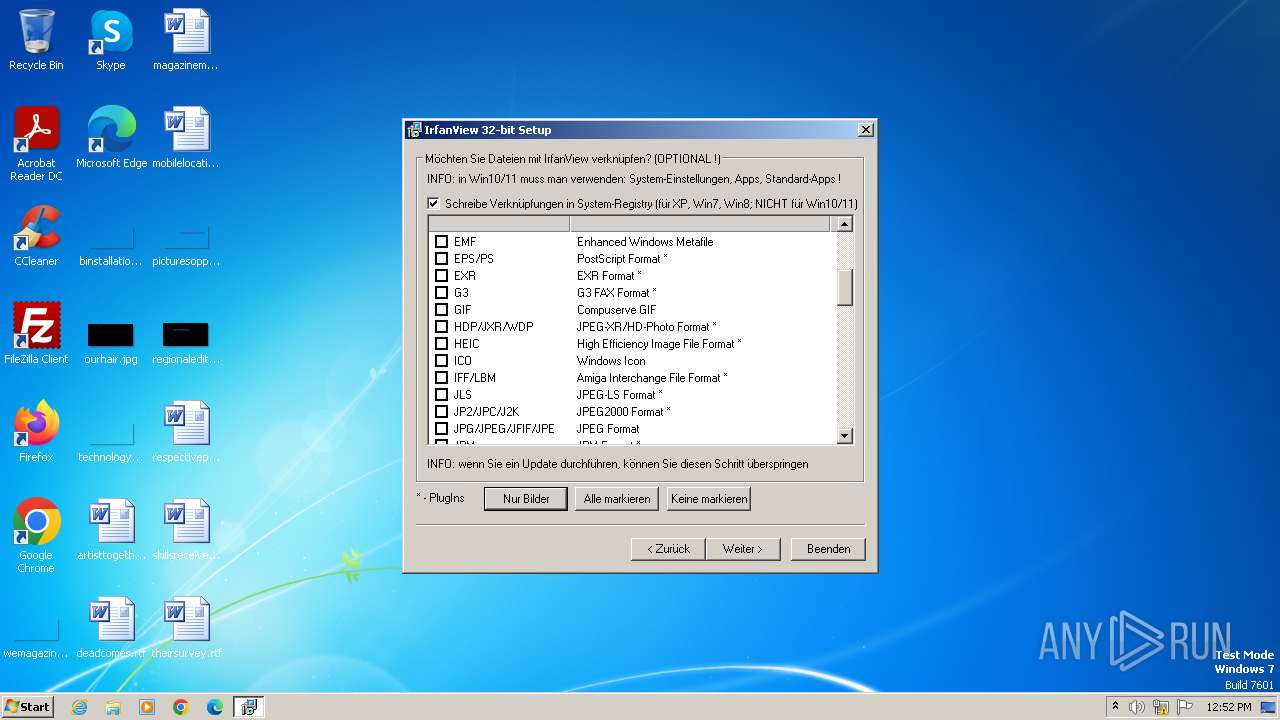Open Windows Media Player taskbar icon
Screen dimensions: 1280x720
pyautogui.click(x=147, y=707)
